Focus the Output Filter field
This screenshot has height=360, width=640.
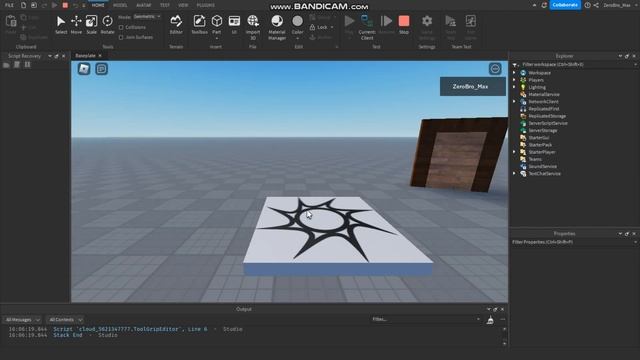[x=426, y=319]
